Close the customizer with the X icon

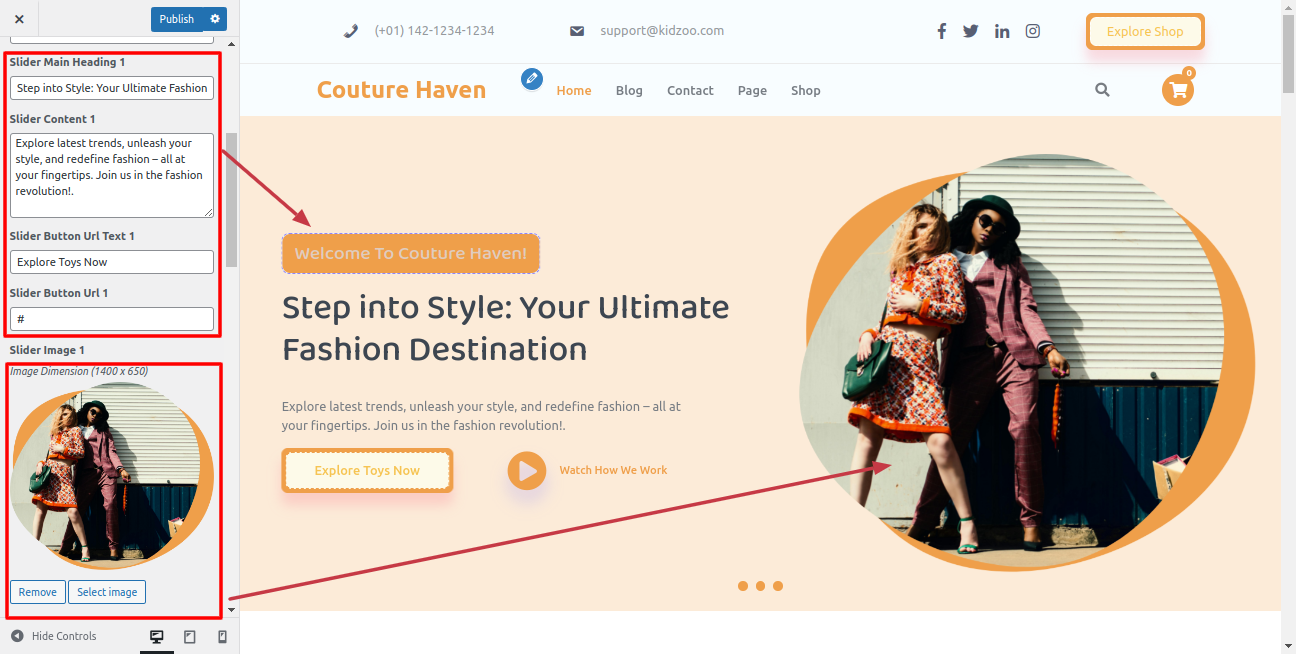(19, 19)
